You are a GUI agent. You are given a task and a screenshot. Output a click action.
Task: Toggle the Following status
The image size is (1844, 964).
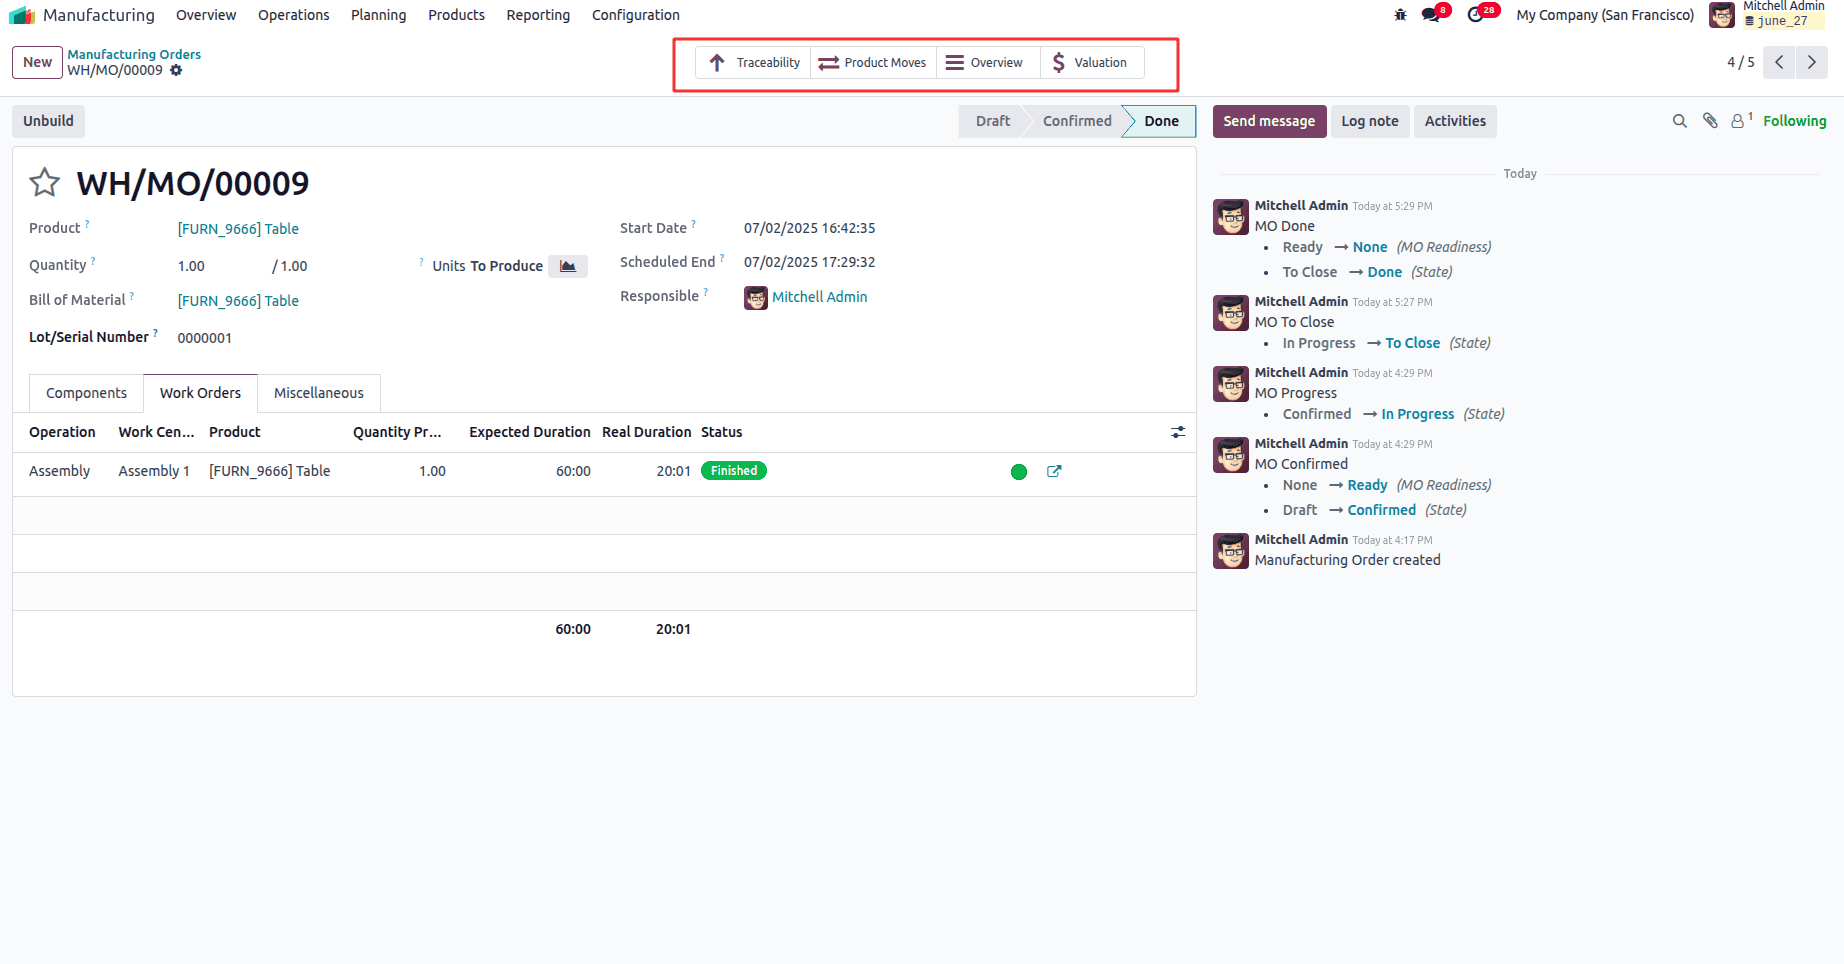pyautogui.click(x=1794, y=121)
